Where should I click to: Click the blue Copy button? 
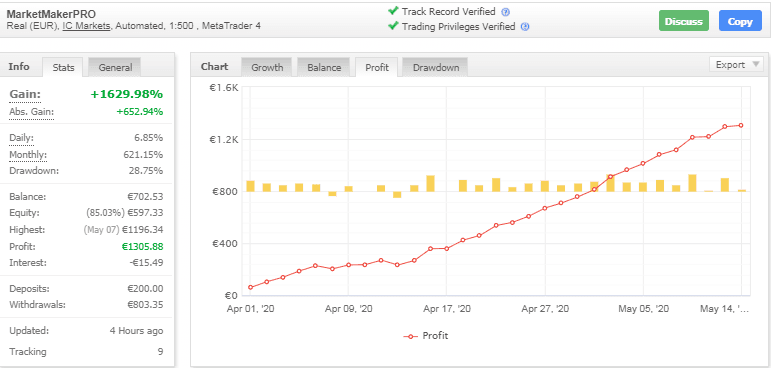pos(740,21)
